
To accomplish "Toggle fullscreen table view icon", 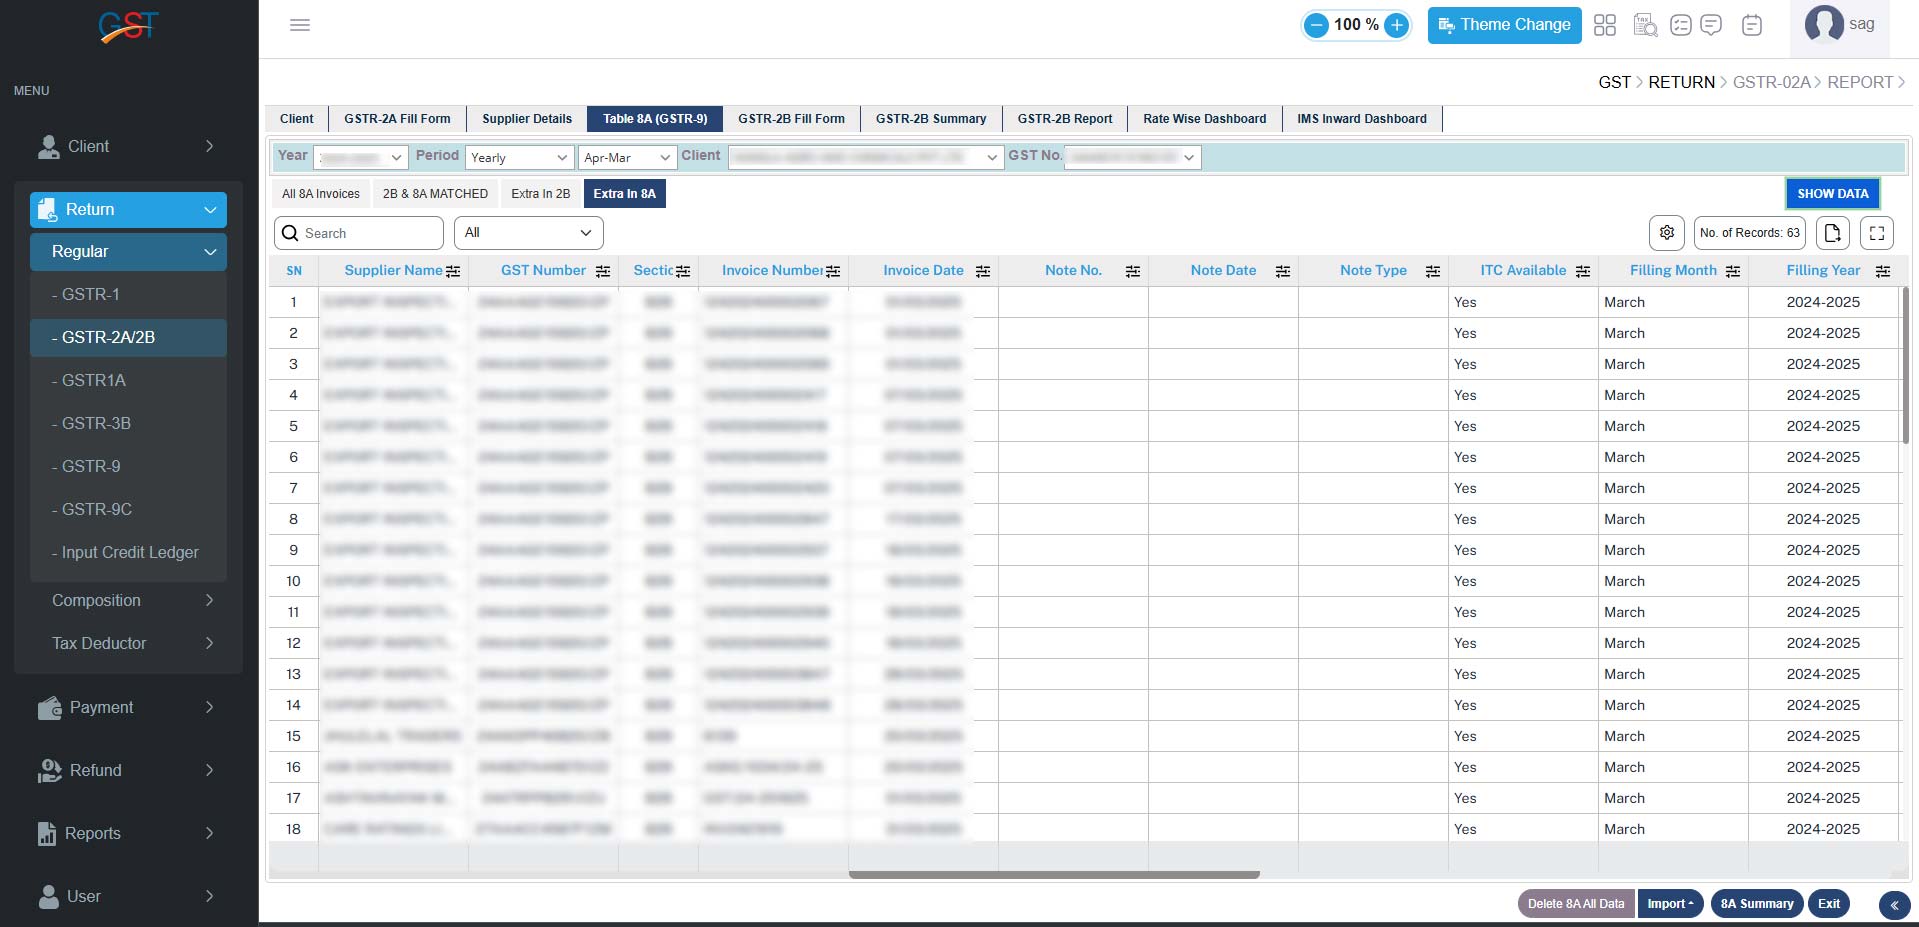I will 1876,233.
